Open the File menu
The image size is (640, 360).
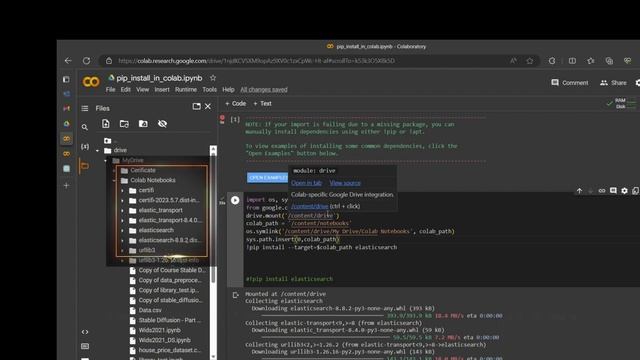tap(110, 89)
